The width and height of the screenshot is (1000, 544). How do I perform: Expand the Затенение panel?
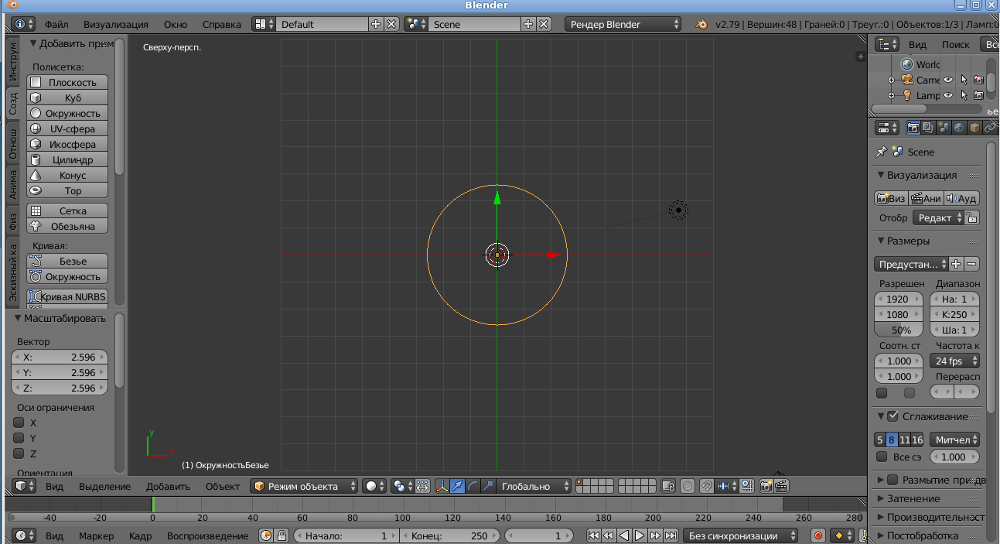[913, 498]
